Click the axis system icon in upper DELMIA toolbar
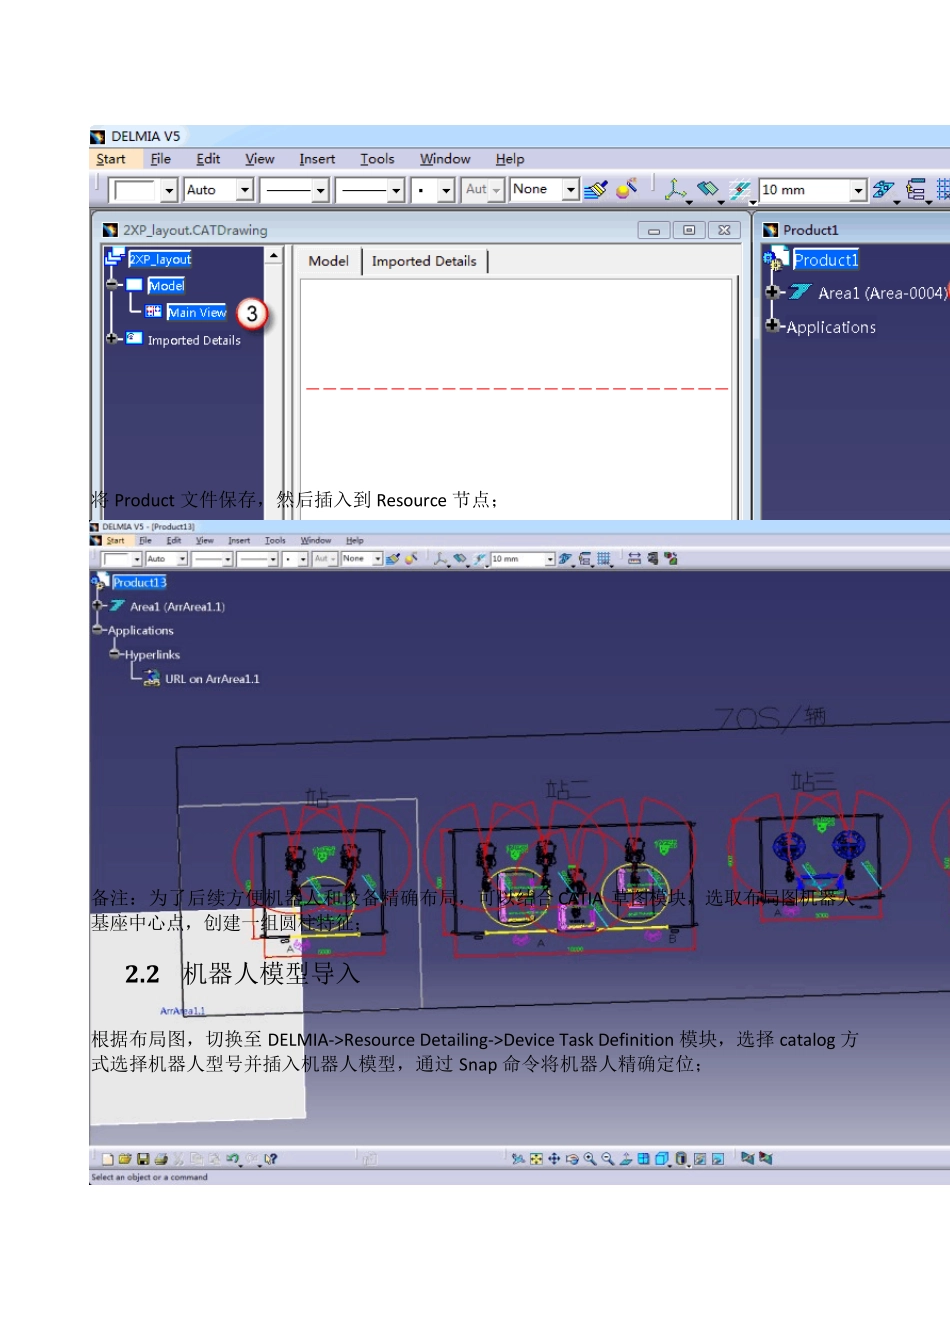The image size is (950, 1344). coord(676,189)
